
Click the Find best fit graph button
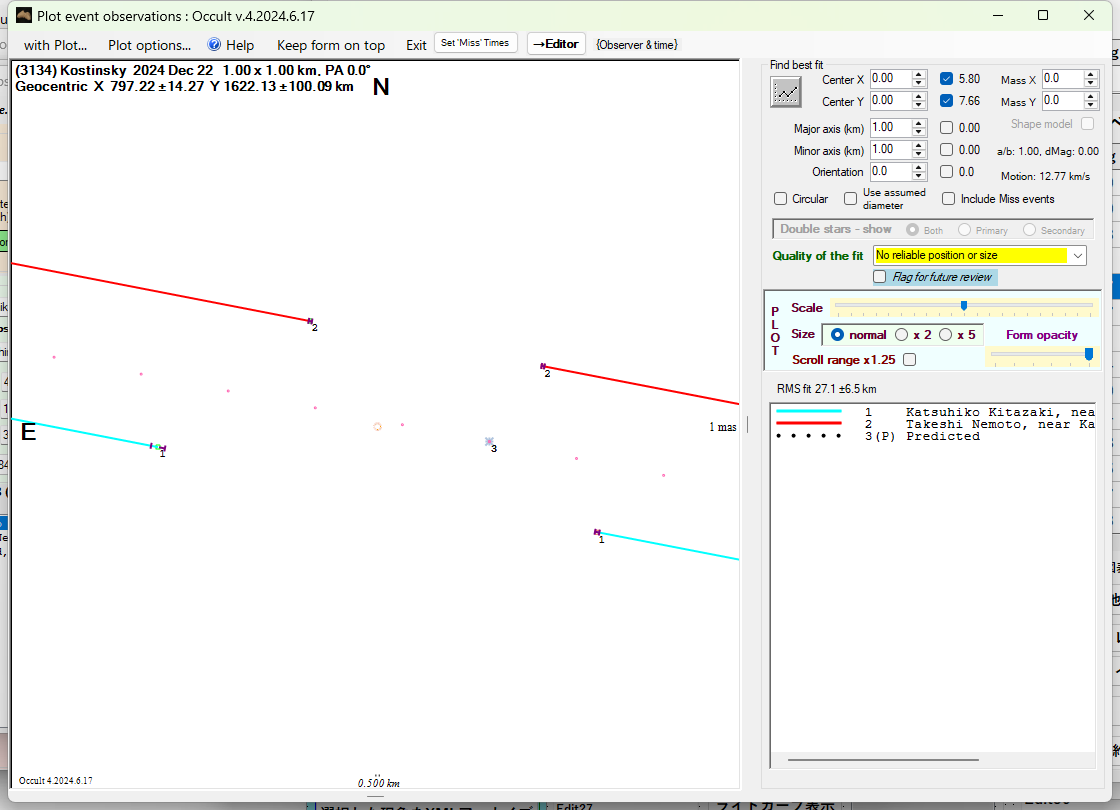[786, 91]
